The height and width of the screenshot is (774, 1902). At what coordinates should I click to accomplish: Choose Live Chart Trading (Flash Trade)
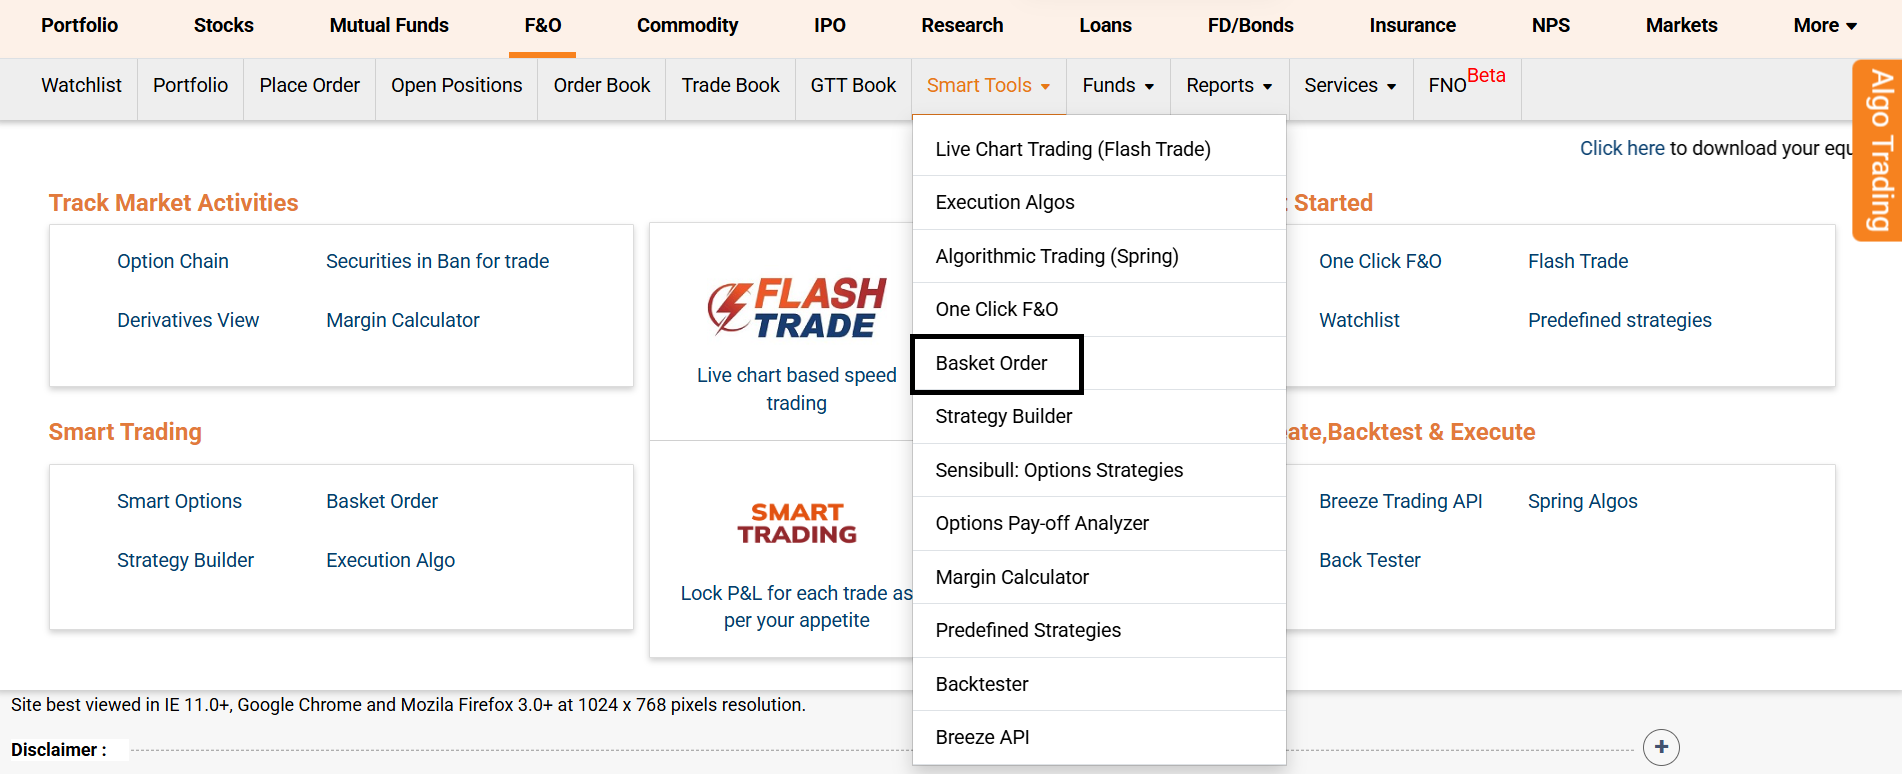[x=1072, y=149]
